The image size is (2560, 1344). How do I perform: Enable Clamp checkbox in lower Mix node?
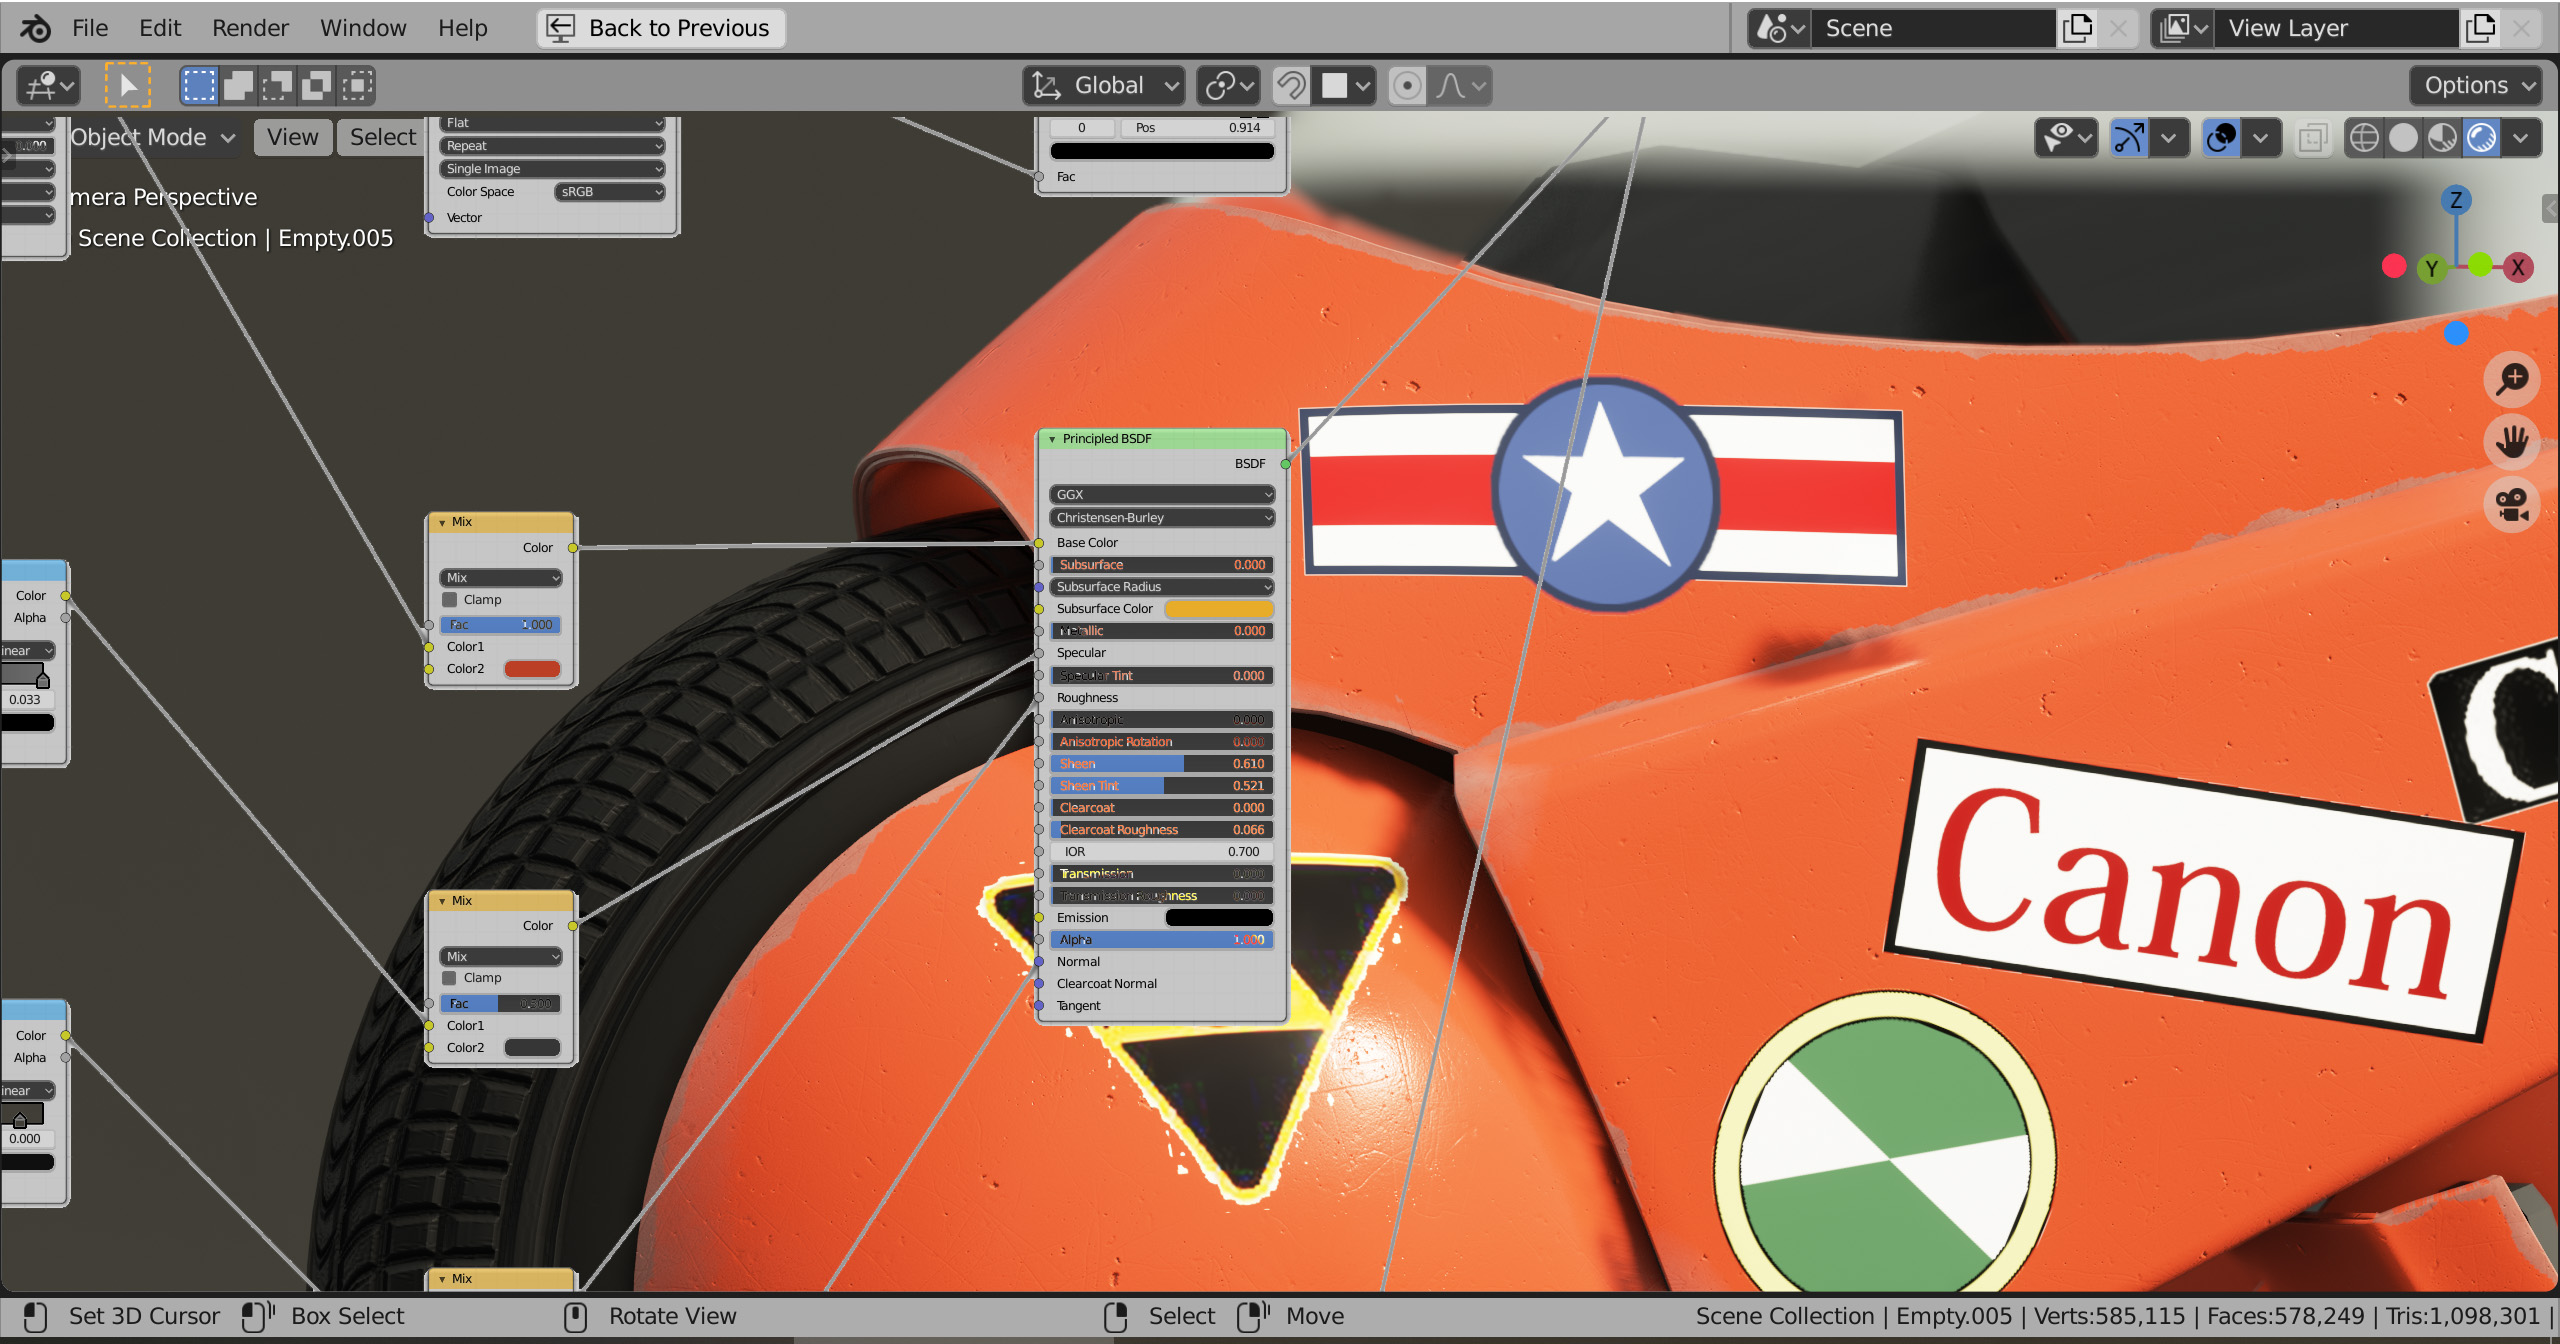tap(450, 978)
